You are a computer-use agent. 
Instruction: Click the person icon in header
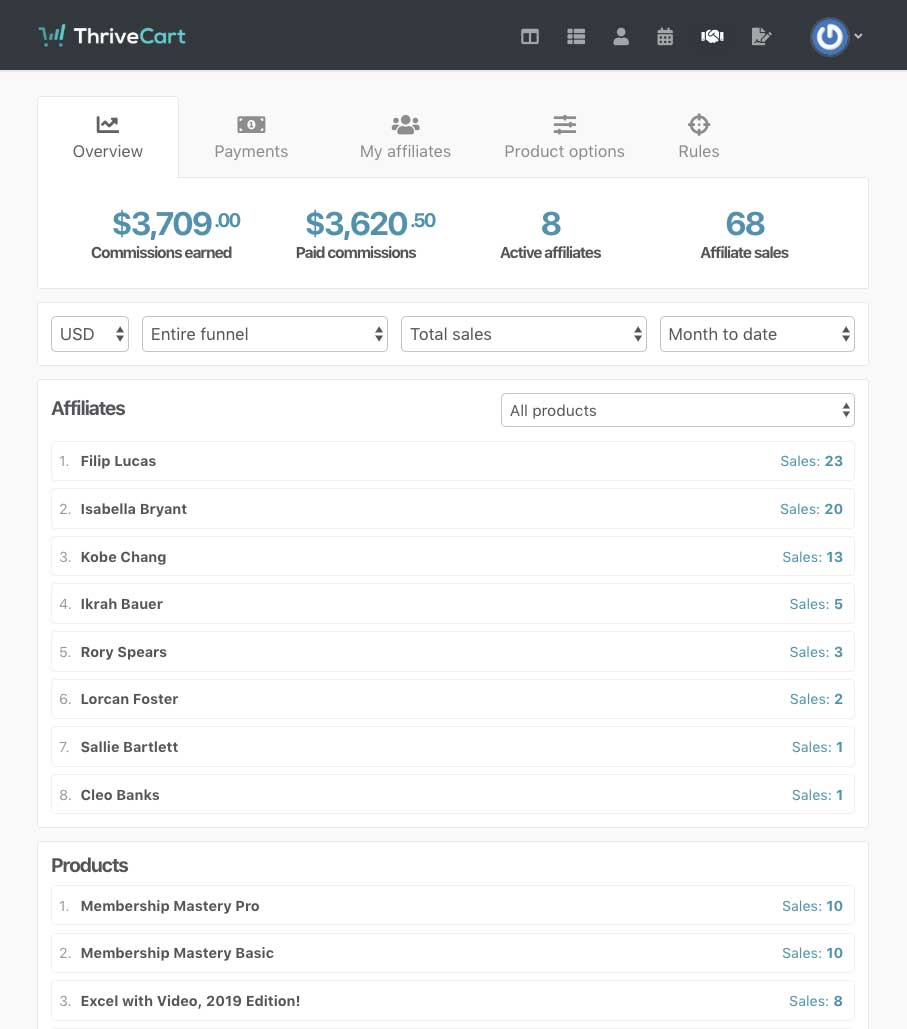[621, 37]
